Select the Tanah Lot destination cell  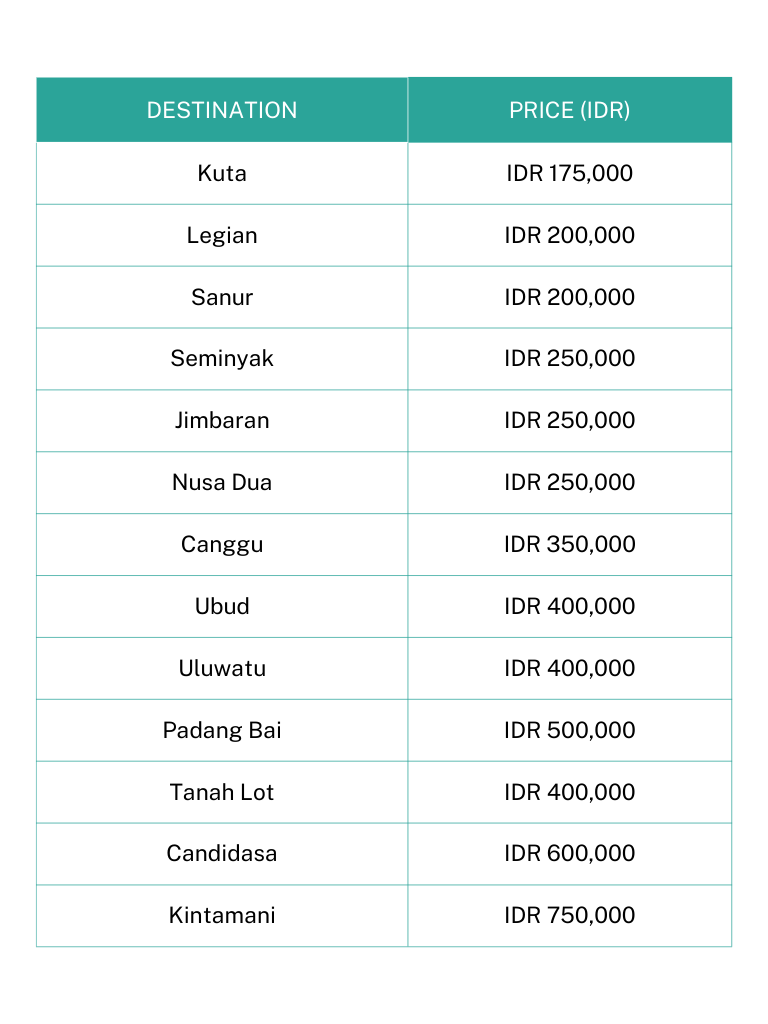click(x=222, y=792)
